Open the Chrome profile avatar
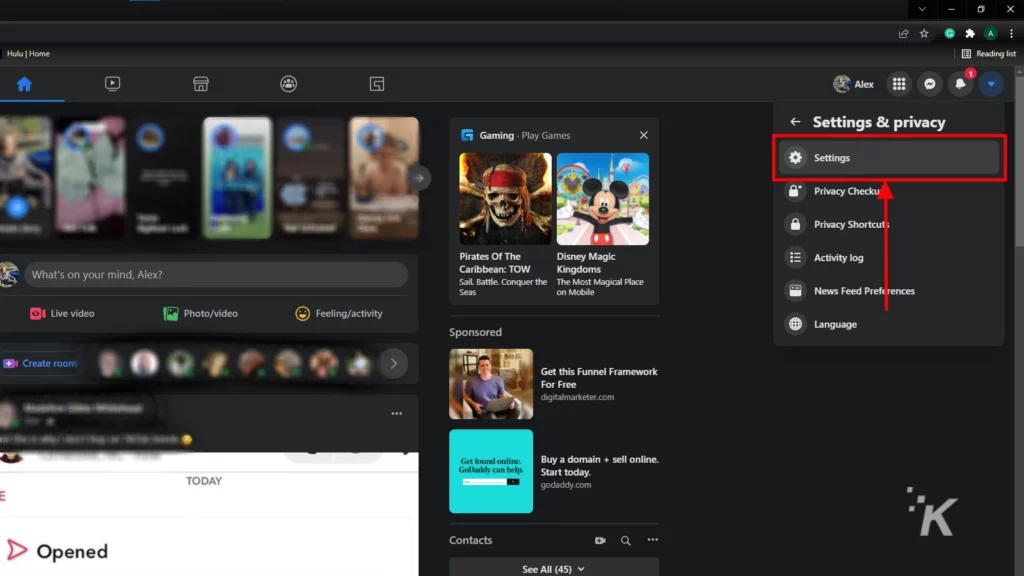 pyautogui.click(x=991, y=33)
